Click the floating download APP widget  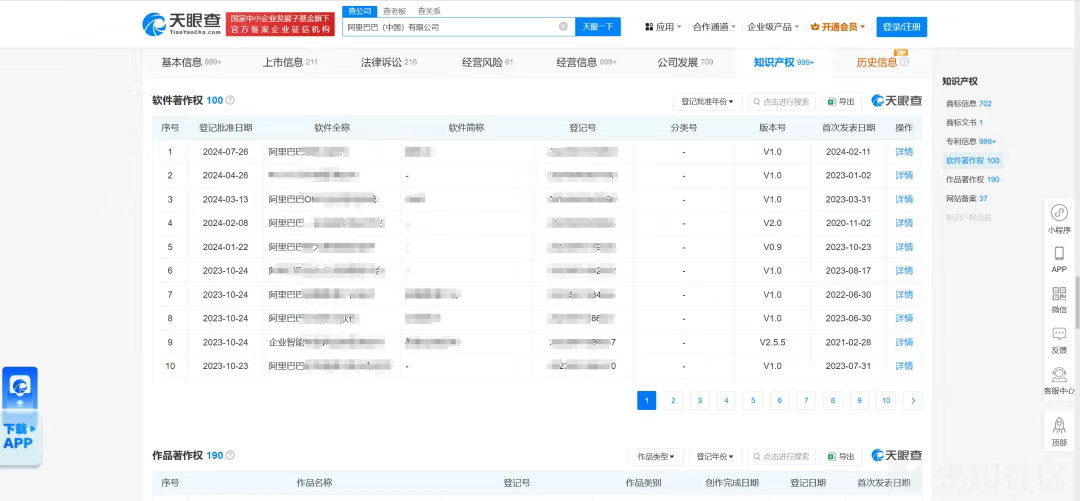(20, 416)
